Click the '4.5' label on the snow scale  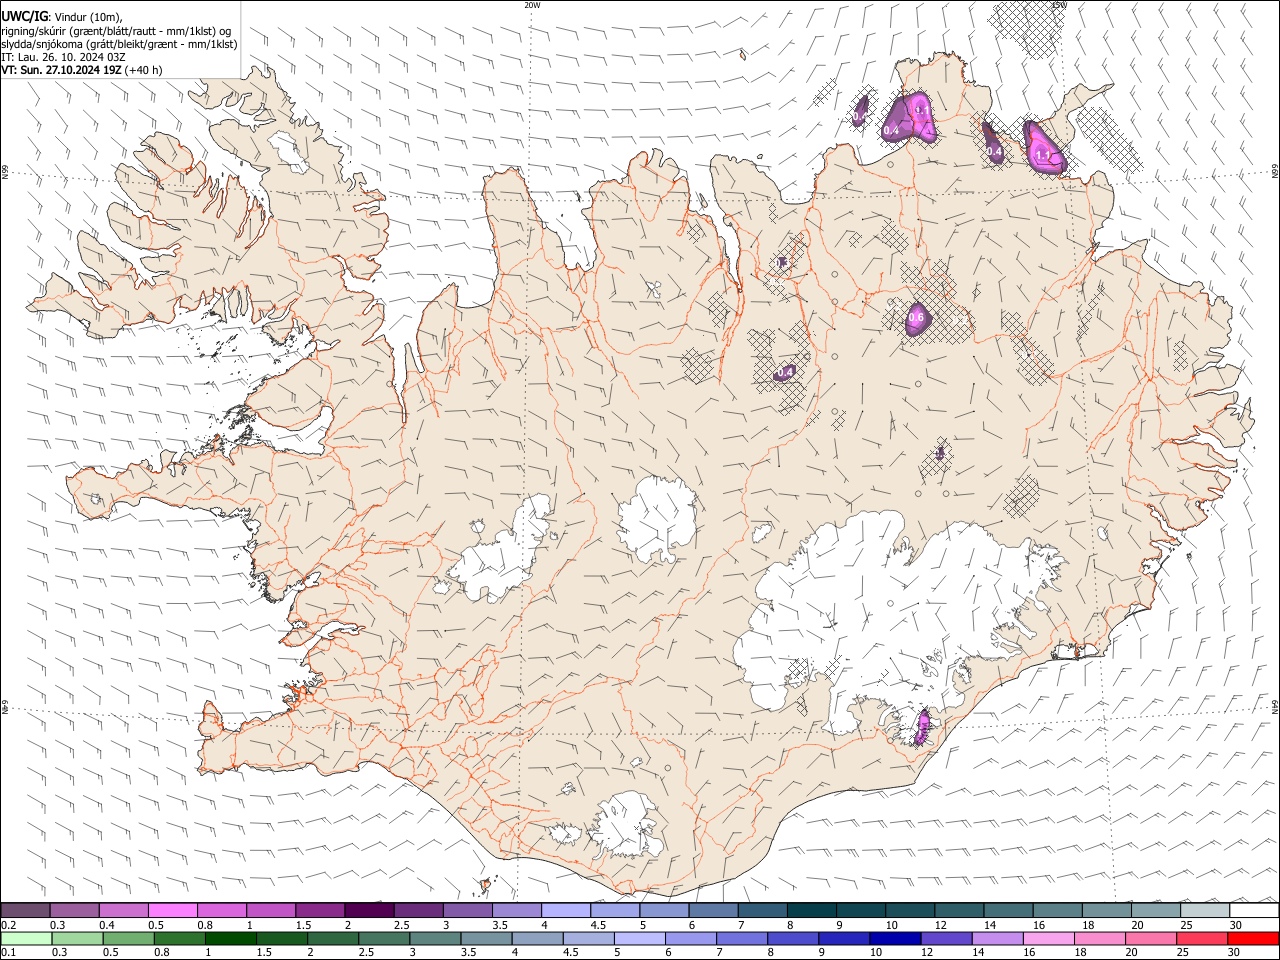click(x=598, y=925)
